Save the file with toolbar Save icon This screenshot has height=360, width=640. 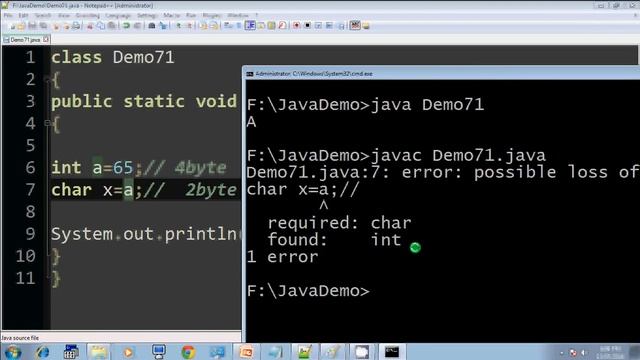coord(32,26)
